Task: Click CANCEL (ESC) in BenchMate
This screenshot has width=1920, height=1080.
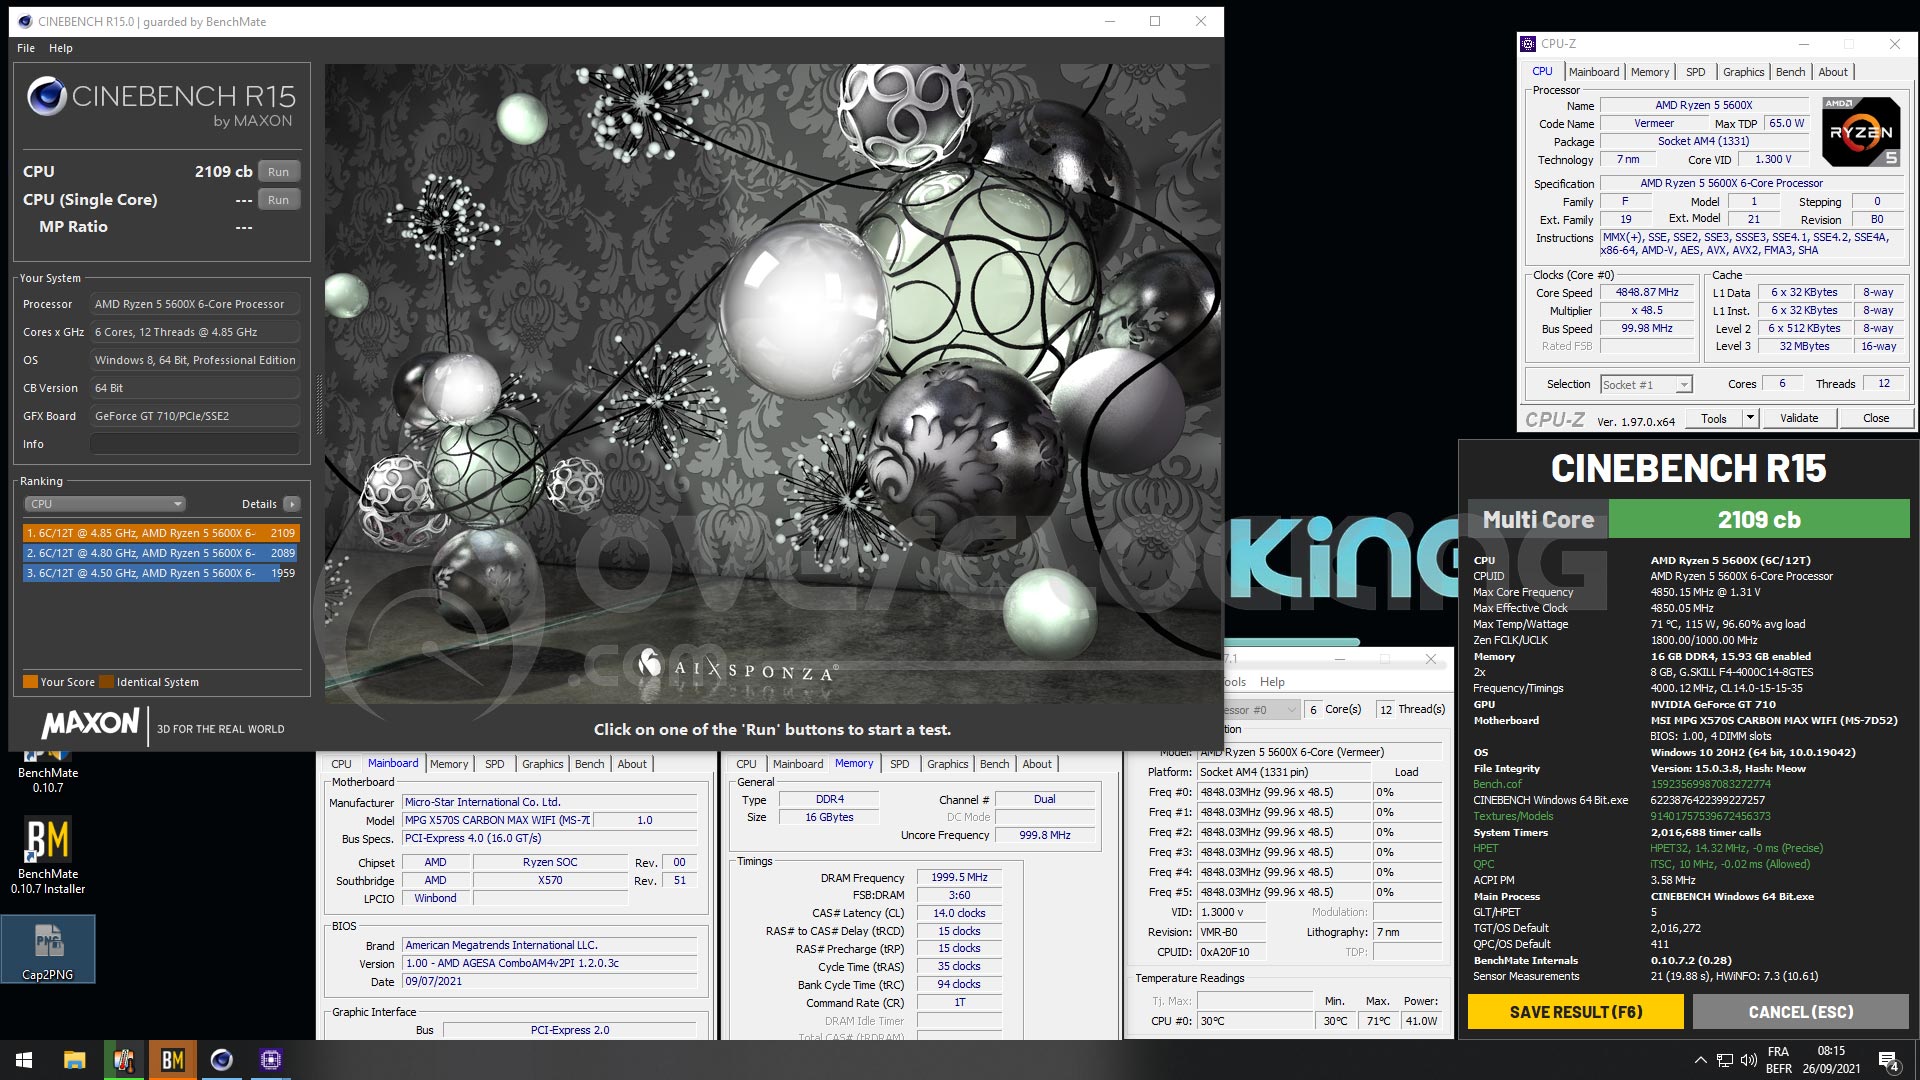Action: [x=1801, y=1012]
